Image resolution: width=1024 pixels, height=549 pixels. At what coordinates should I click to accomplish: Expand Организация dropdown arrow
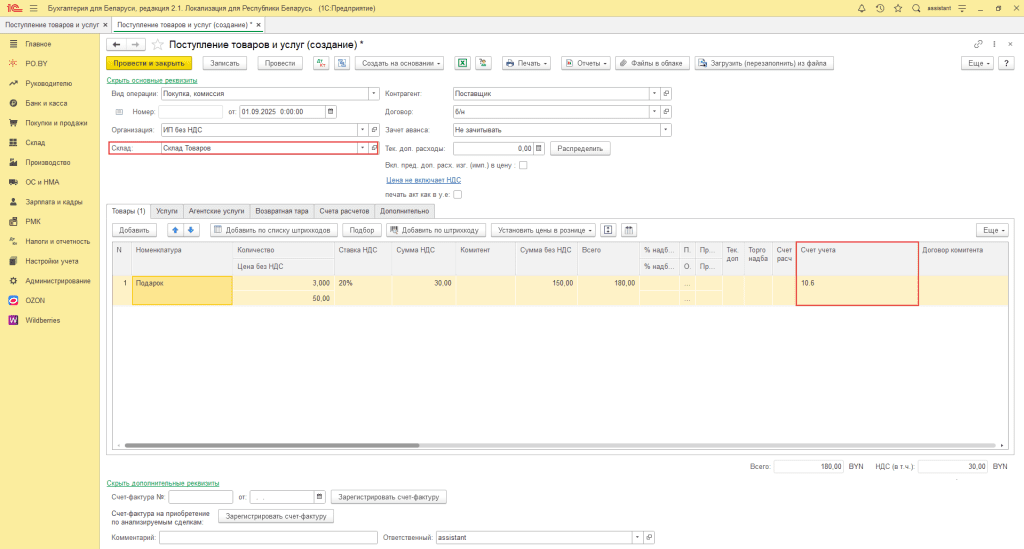point(362,130)
